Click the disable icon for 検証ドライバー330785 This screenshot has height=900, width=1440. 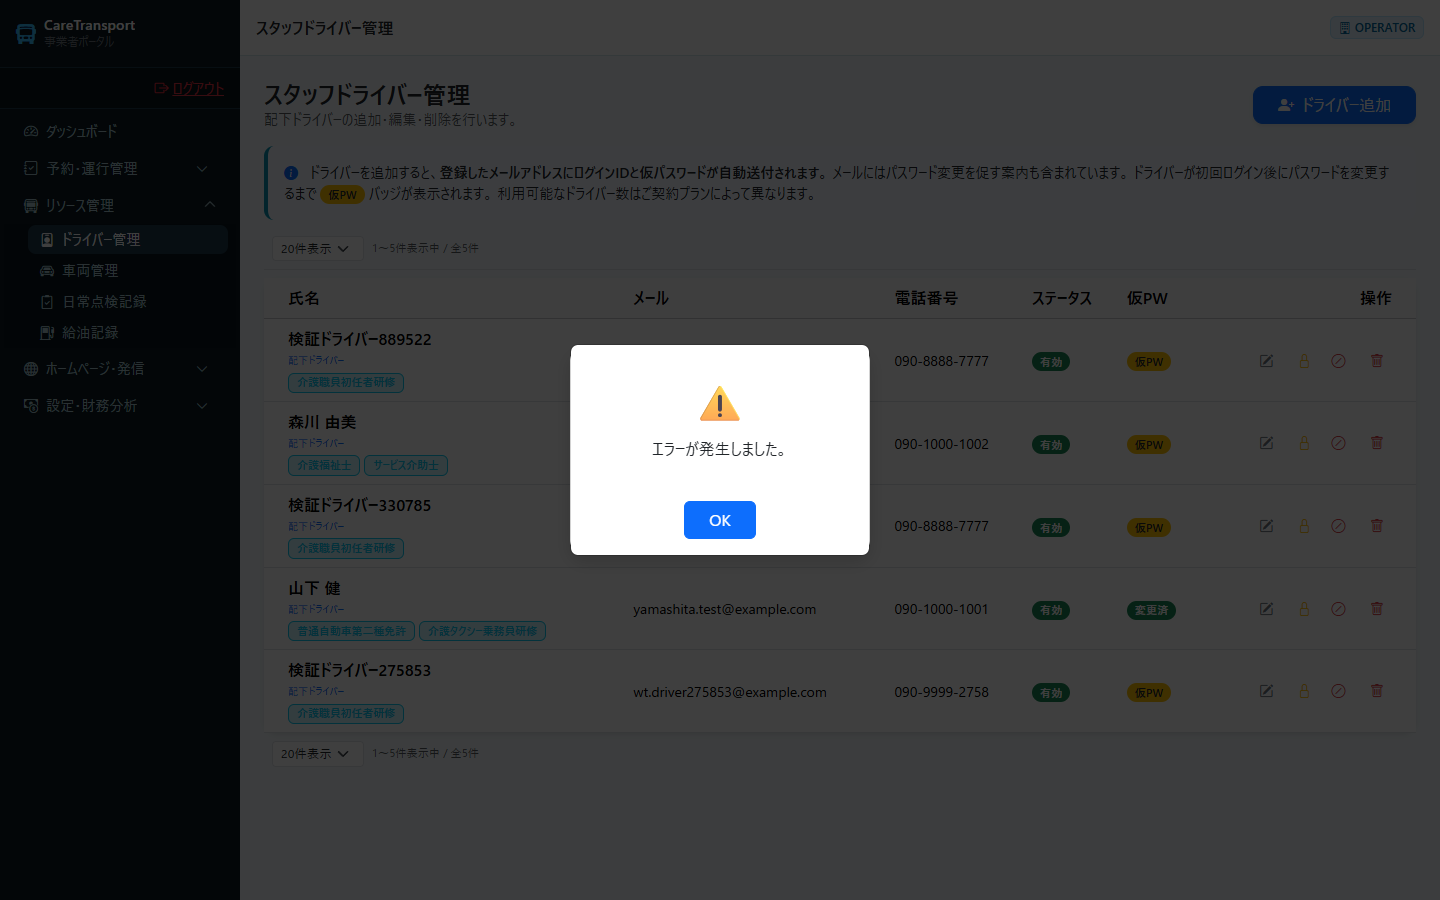(x=1338, y=526)
